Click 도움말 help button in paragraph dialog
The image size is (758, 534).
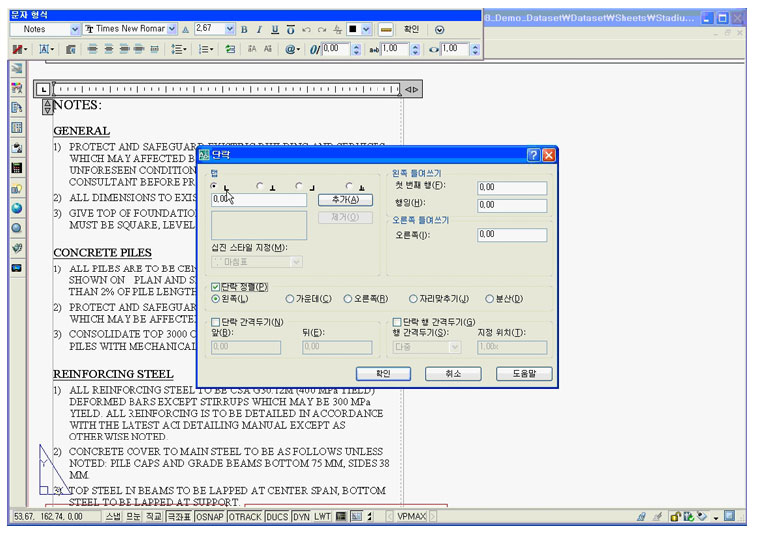tap(524, 374)
